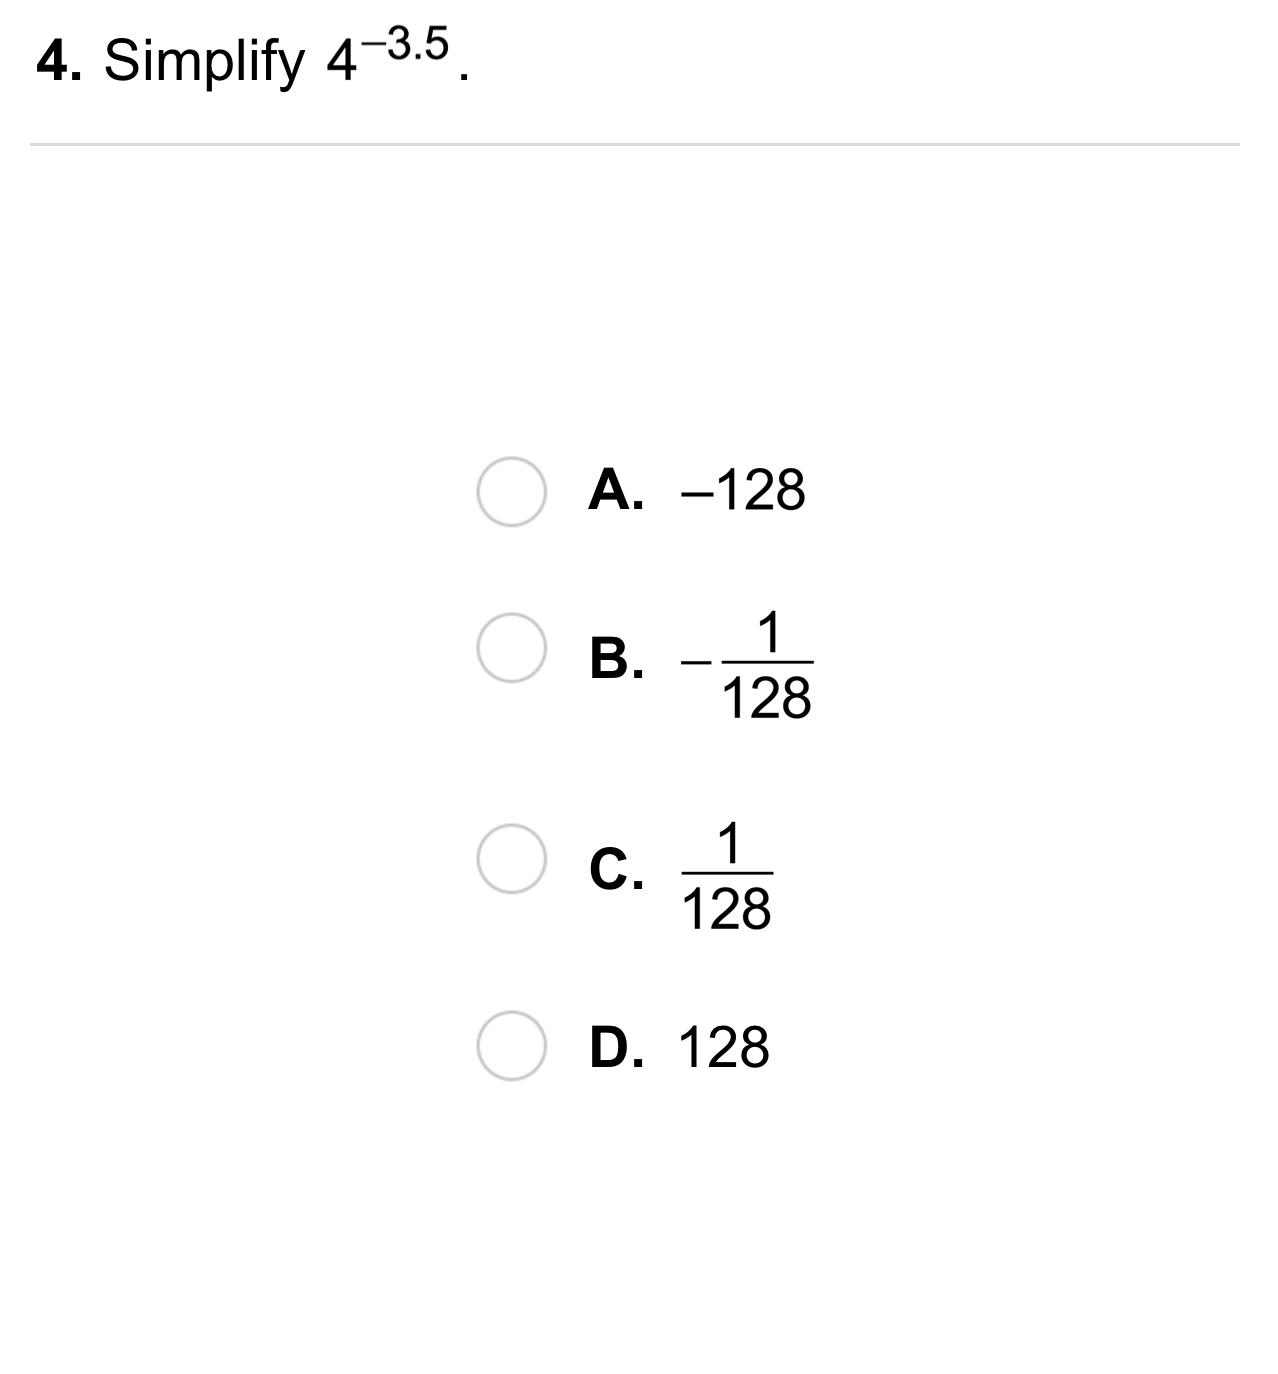Click the answer text –128
1278x1374 pixels.
pos(742,491)
